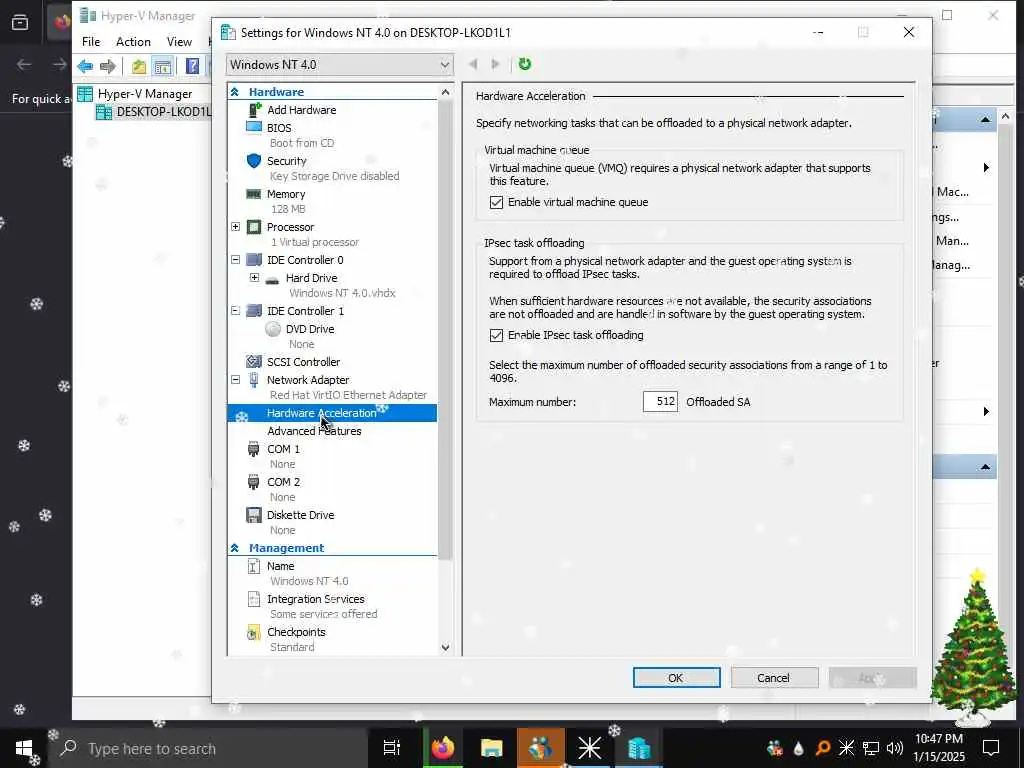Click the Security shield icon
This screenshot has width=1024, height=768.
tap(254, 161)
